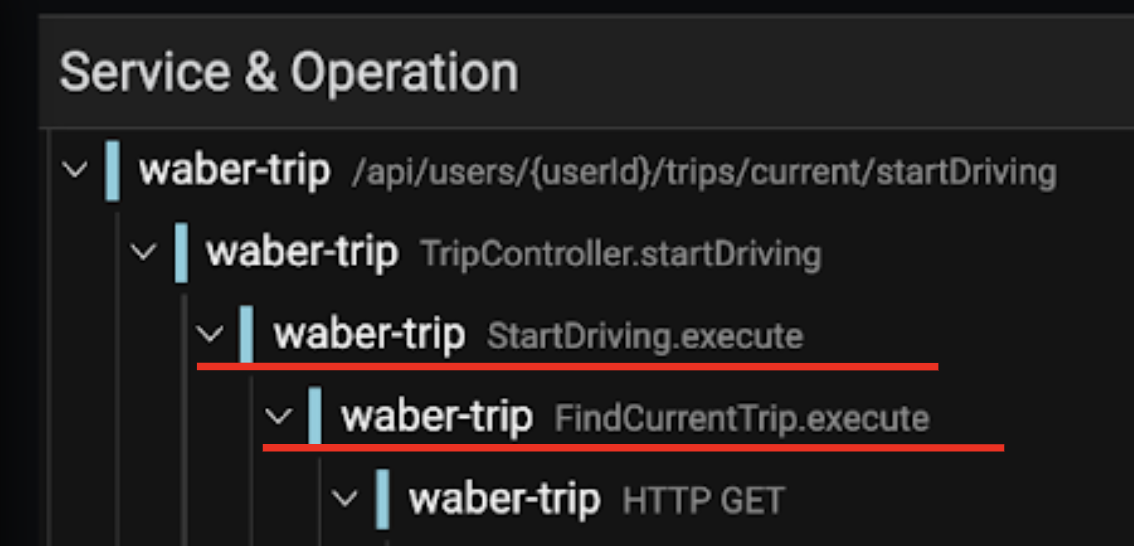
Task: Open the FindCurrentTrip.execute operation name
Action: pyautogui.click(x=741, y=418)
